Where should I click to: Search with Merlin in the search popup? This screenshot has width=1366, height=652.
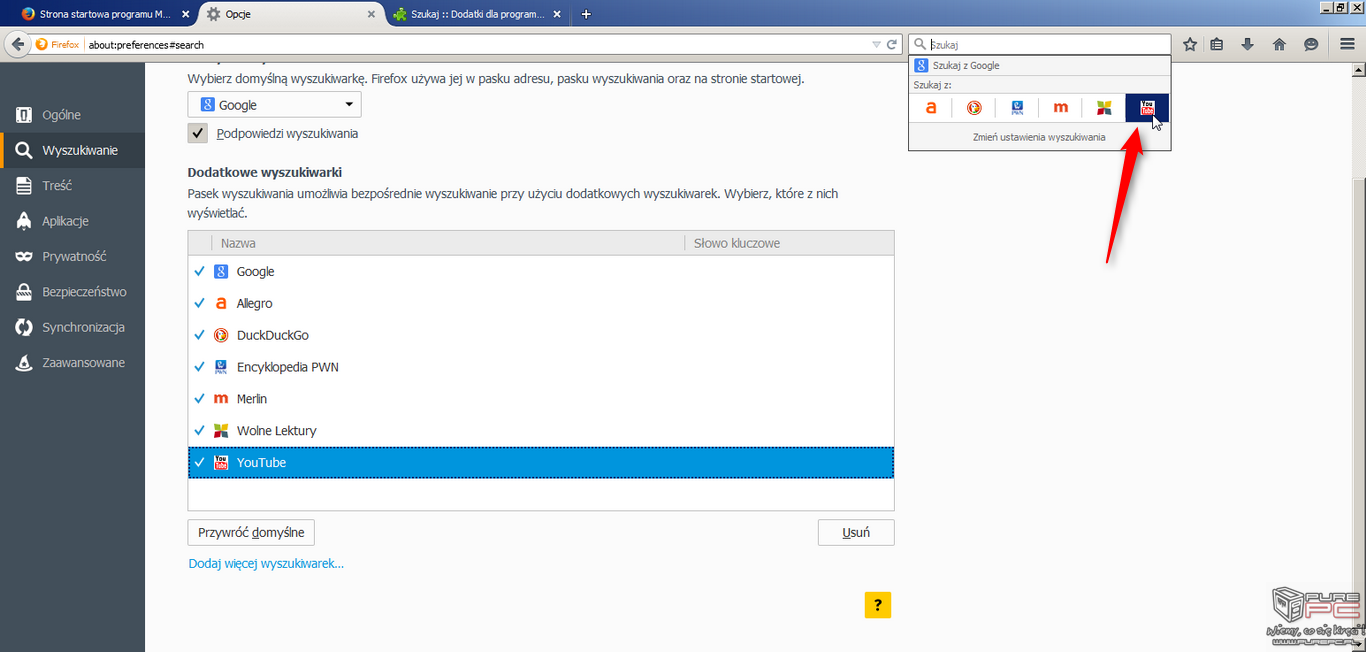(x=1061, y=108)
